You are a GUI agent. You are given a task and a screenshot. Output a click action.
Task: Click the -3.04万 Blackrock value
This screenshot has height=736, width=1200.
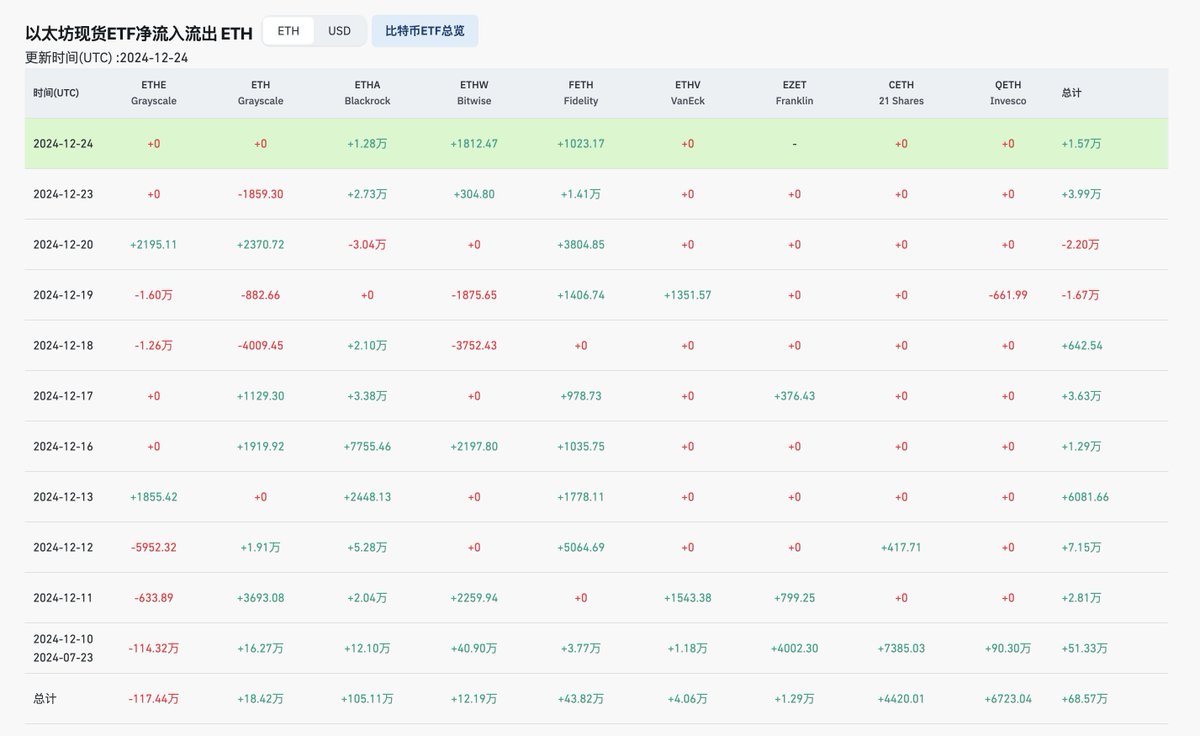[367, 245]
